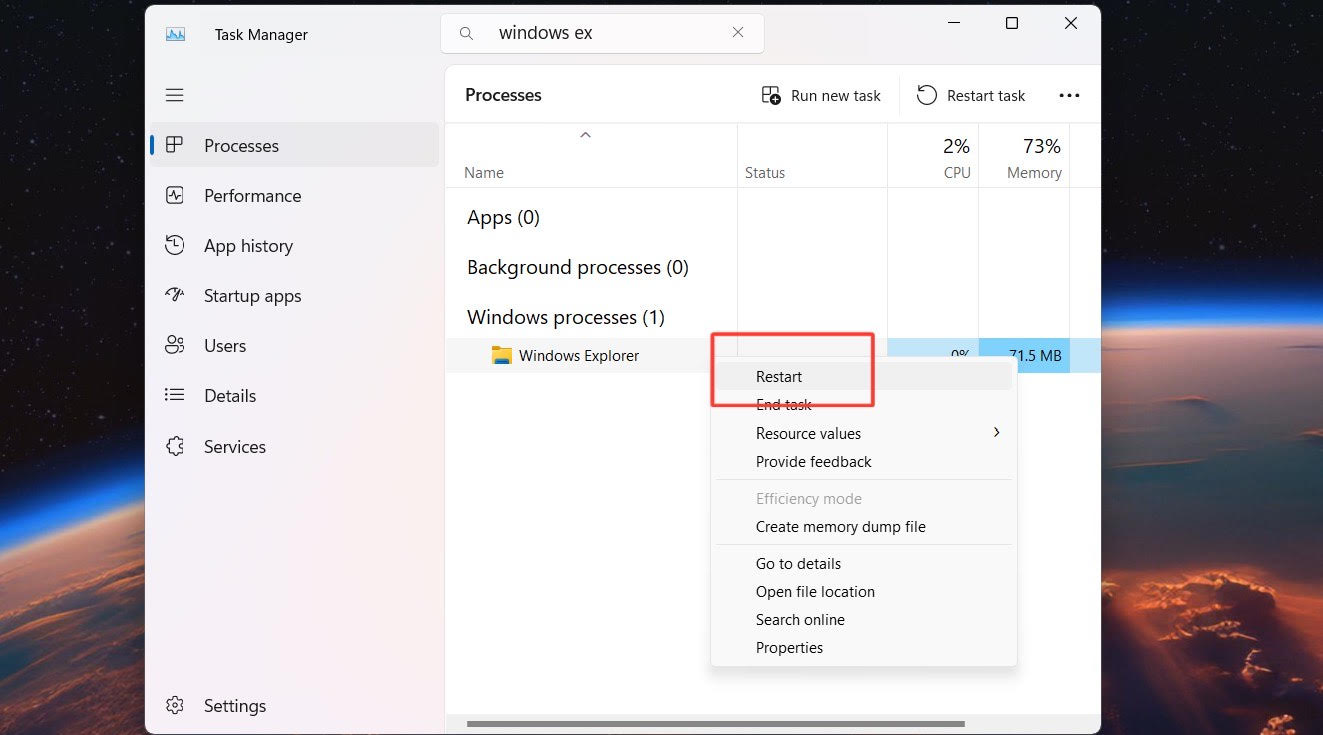The image size is (1323, 735).
Task: Click the horizontal scrollbar at bottom
Action: pos(715,724)
